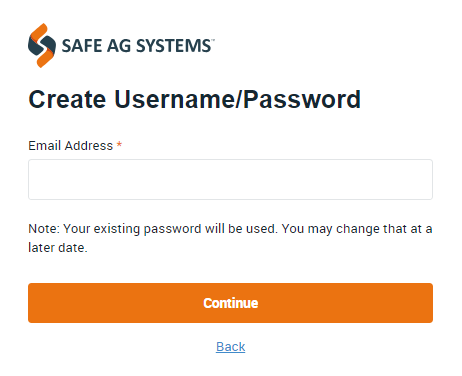Submit the form using orange Continue
Viewport: 462px width, 376px height.
[x=230, y=303]
